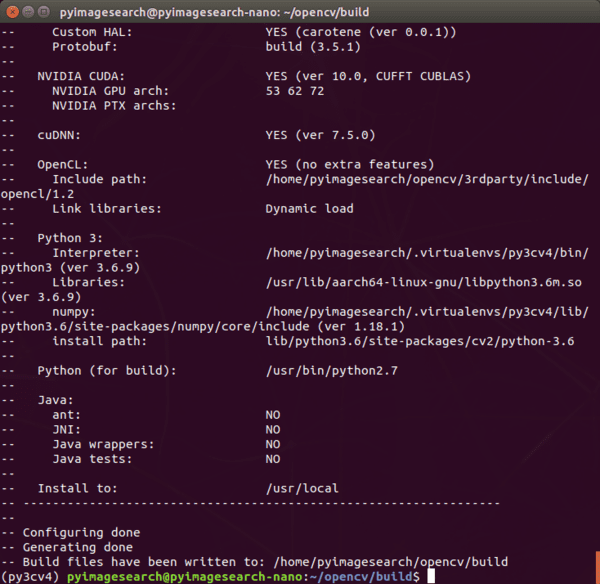Click 'Java:' heading
Viewport: 600px width, 584px height.
55,400
